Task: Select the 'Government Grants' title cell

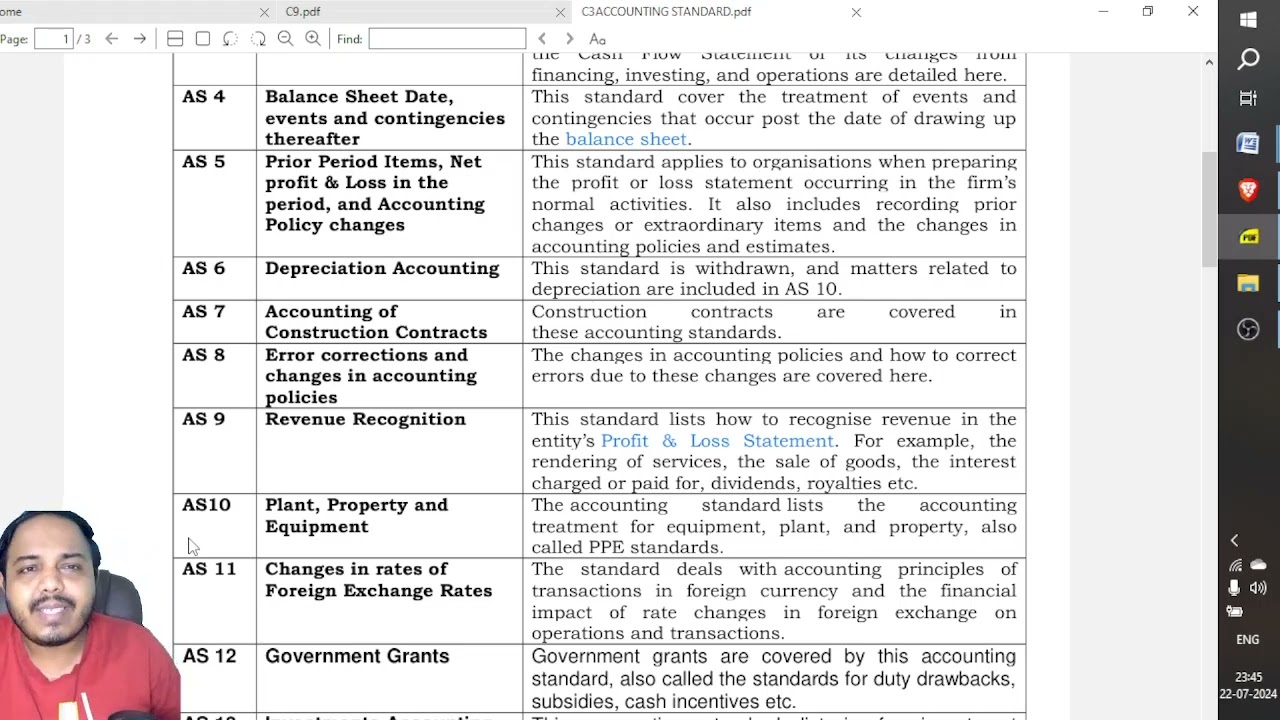Action: pyautogui.click(x=357, y=656)
